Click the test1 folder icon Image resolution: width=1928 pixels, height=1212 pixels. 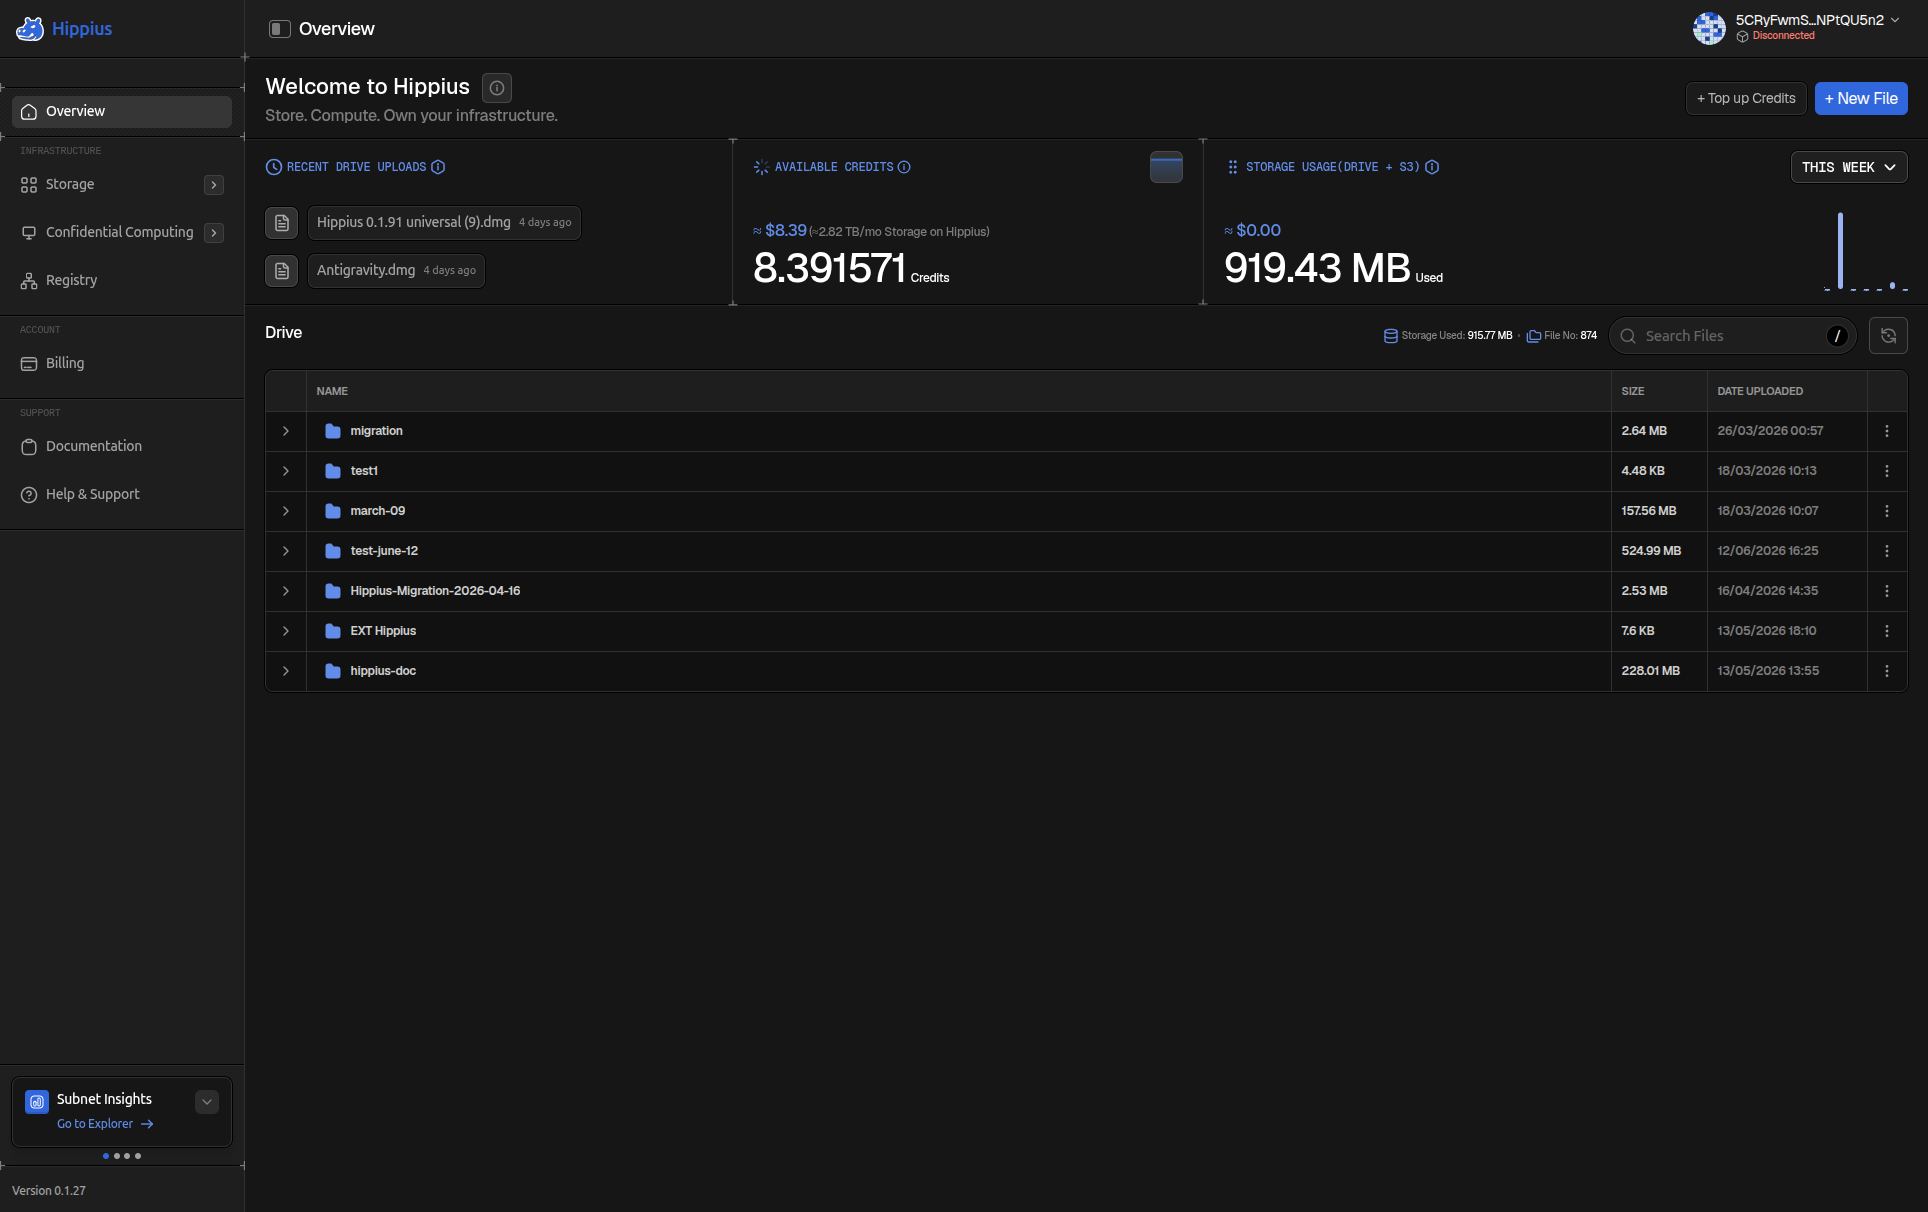click(333, 471)
